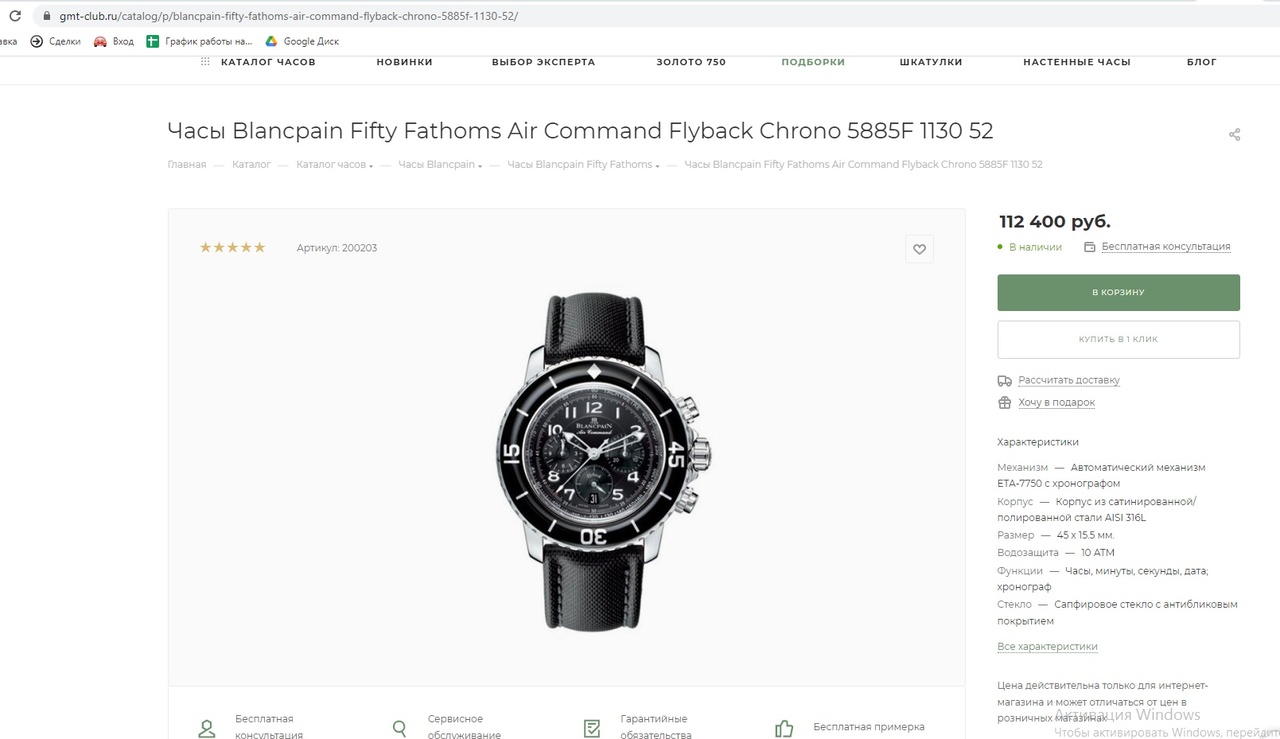Click the browser reload icon
Image resolution: width=1280 pixels, height=739 pixels.
click(x=14, y=16)
